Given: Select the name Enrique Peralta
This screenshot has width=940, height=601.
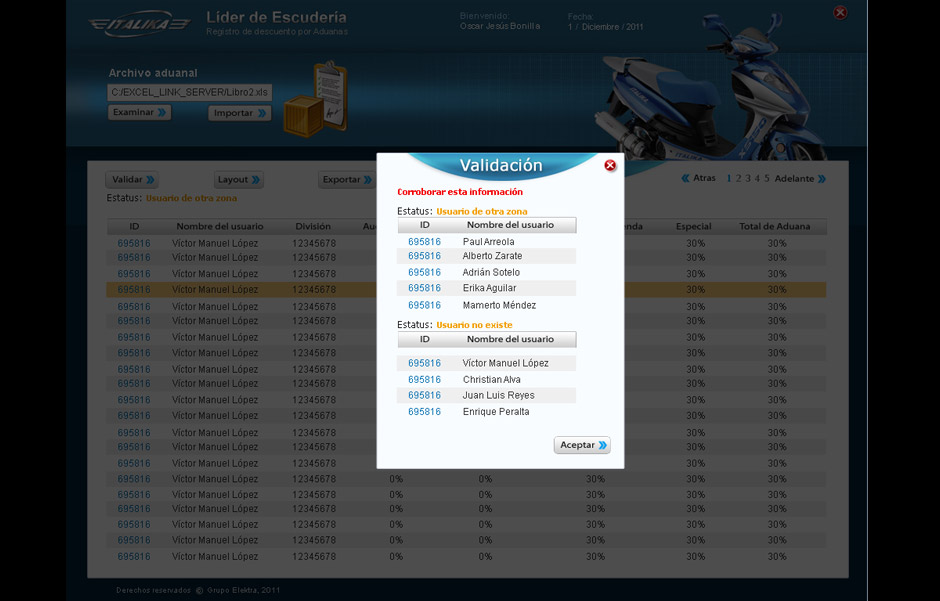Looking at the screenshot, I should (x=496, y=412).
